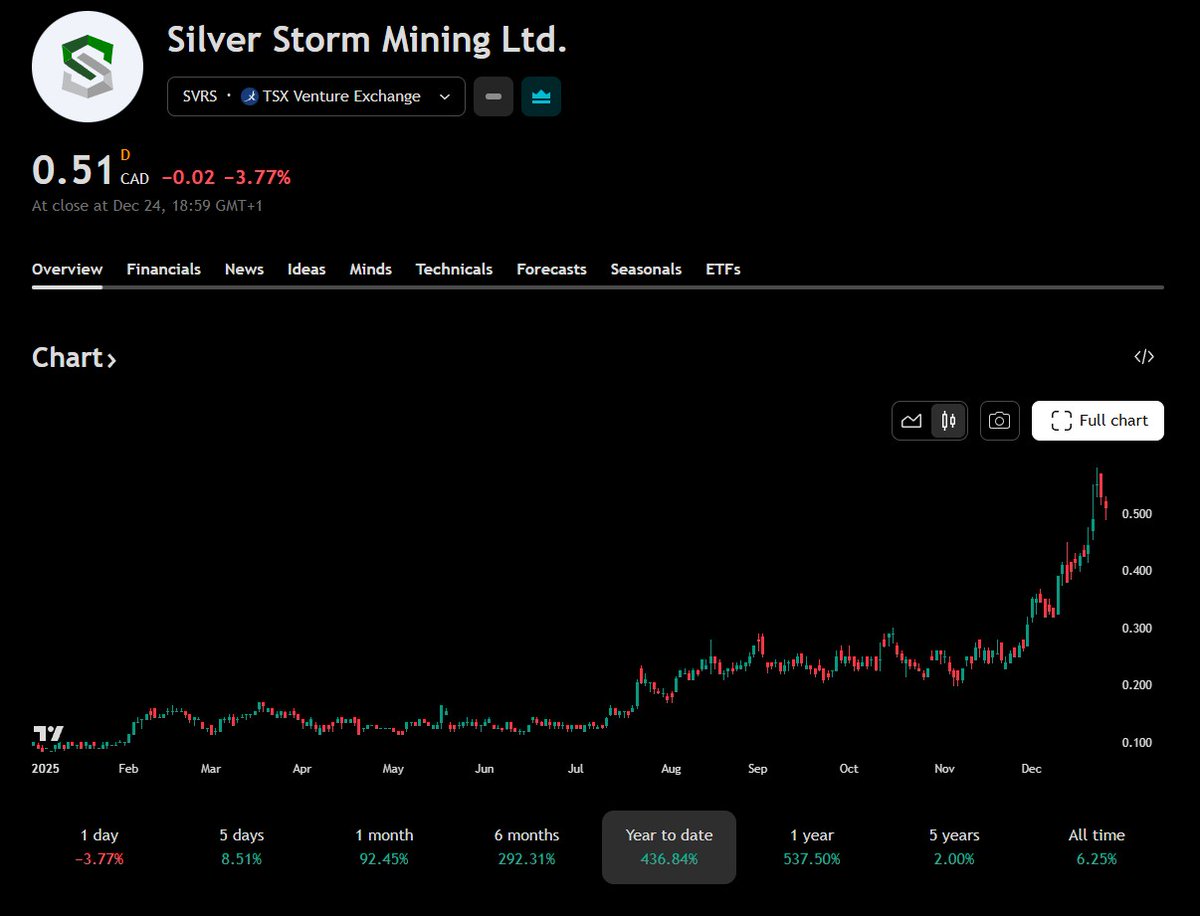Switch to the Technicals tab
This screenshot has height=916, width=1200.
(x=454, y=269)
